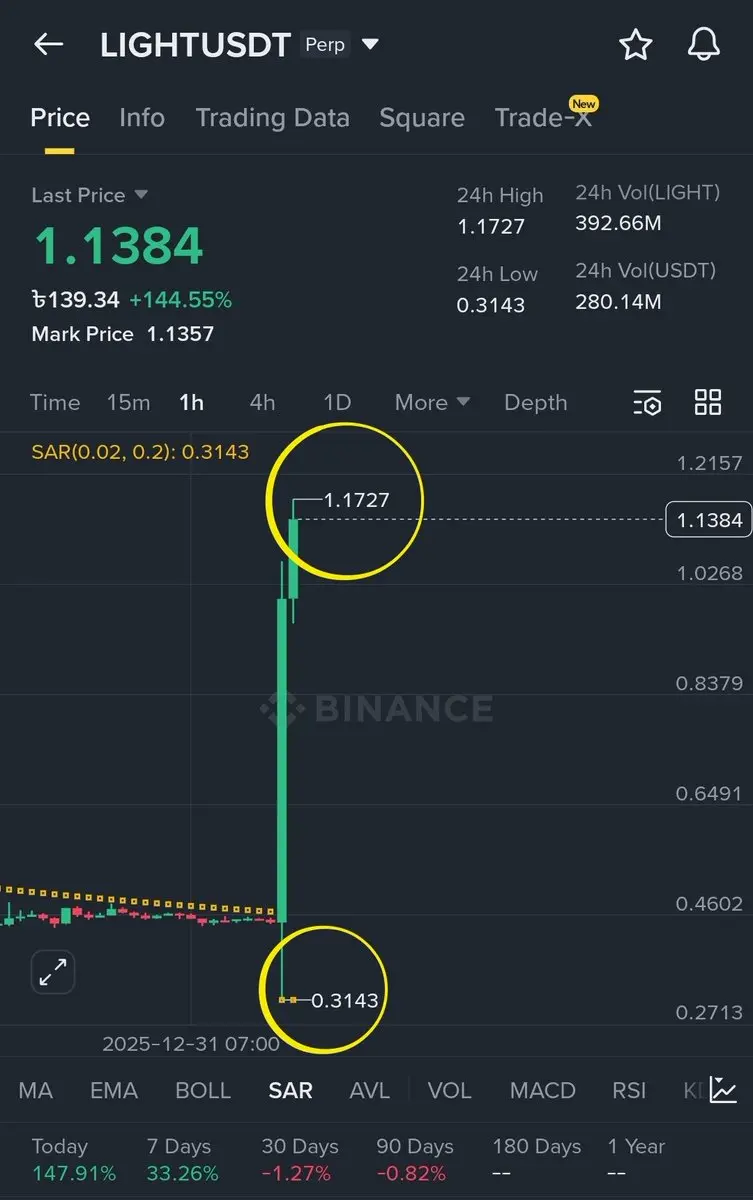Tap the 7 Days 33.26% performance

(182, 1160)
